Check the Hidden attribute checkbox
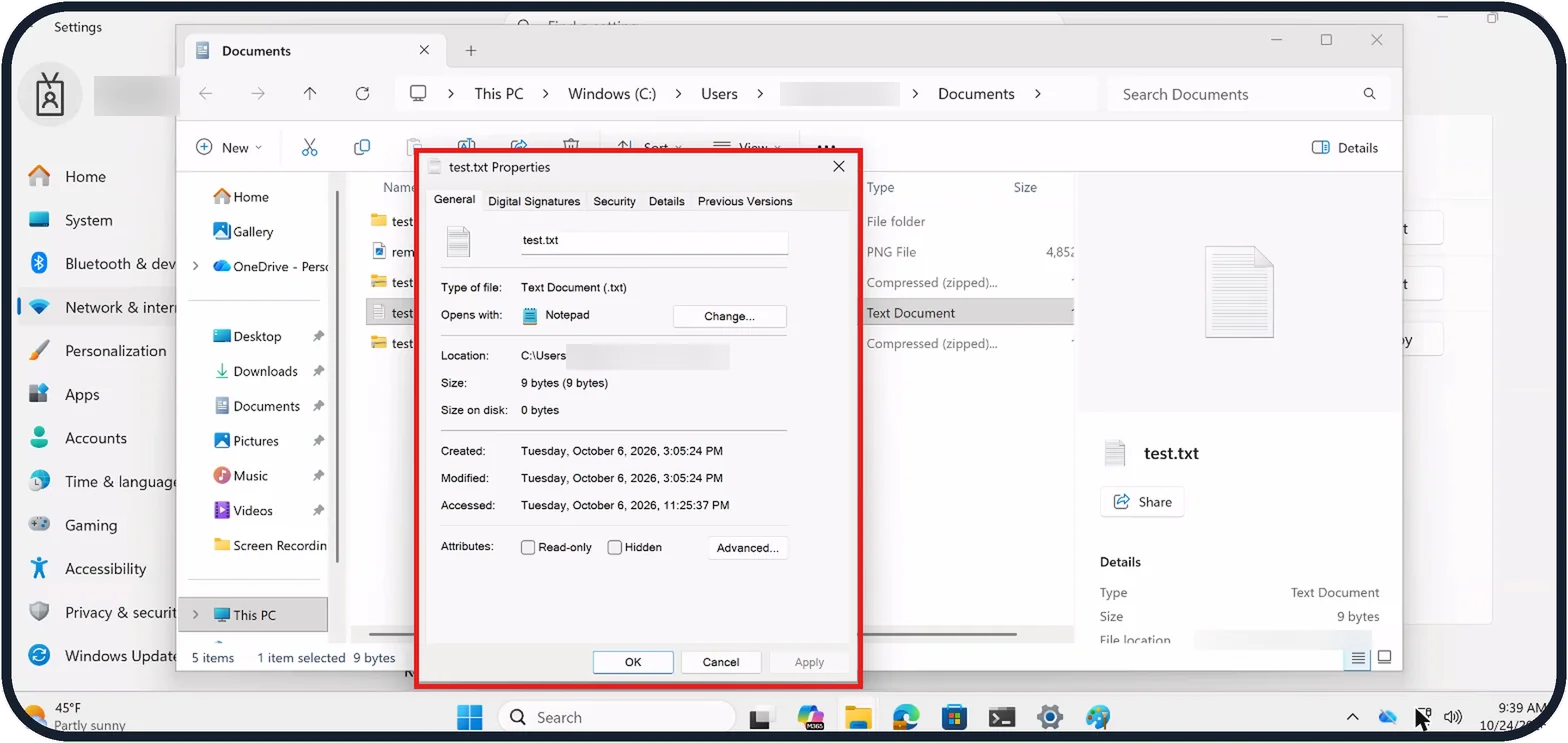 pyautogui.click(x=615, y=548)
